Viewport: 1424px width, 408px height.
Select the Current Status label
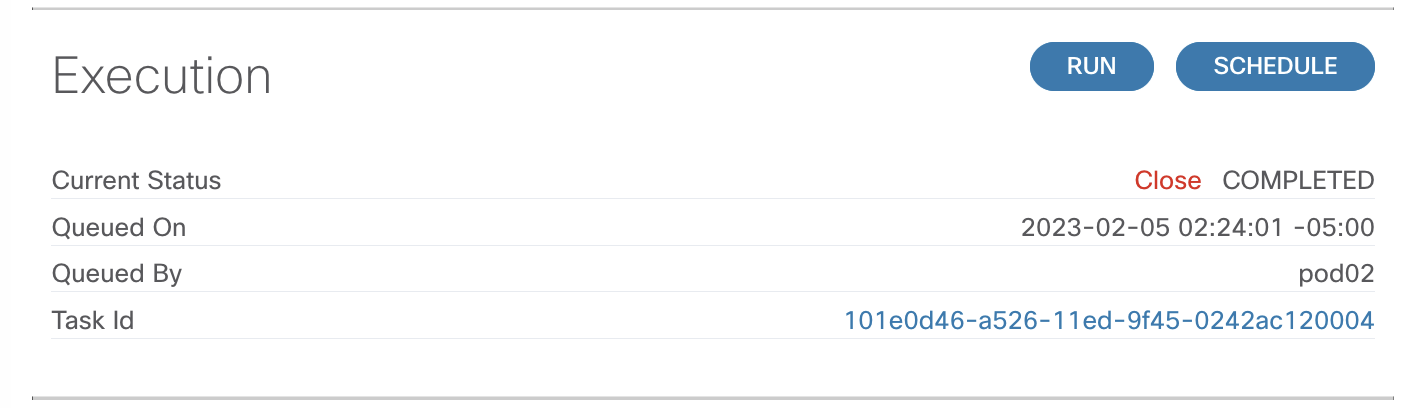pos(136,181)
